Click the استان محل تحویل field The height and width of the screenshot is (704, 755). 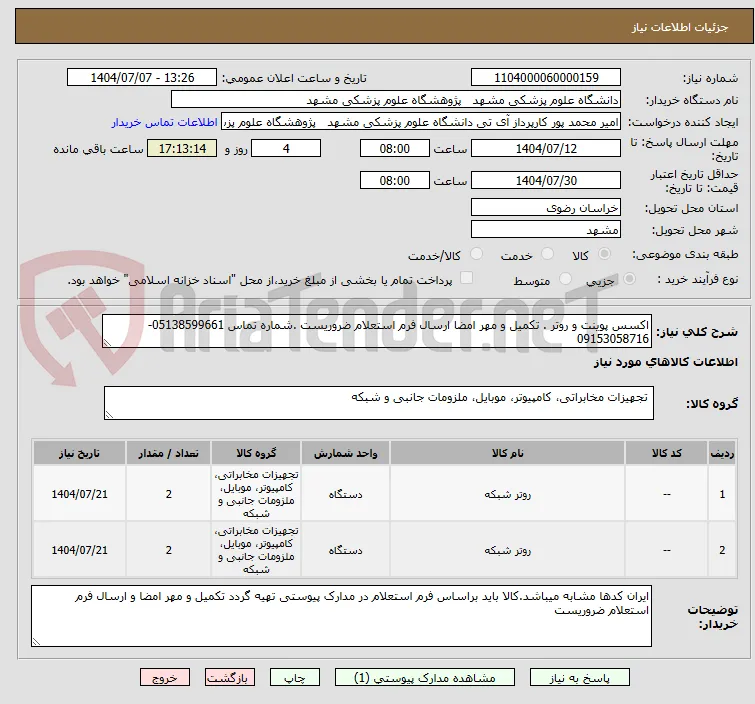546,208
